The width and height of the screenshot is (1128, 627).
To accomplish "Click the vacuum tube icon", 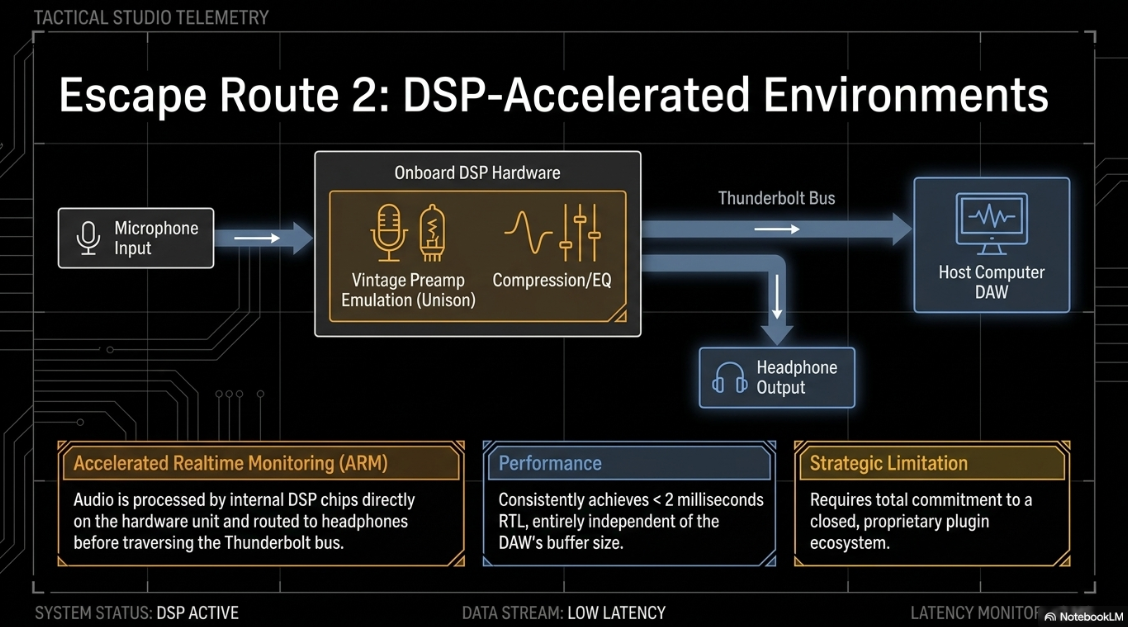I will point(432,232).
